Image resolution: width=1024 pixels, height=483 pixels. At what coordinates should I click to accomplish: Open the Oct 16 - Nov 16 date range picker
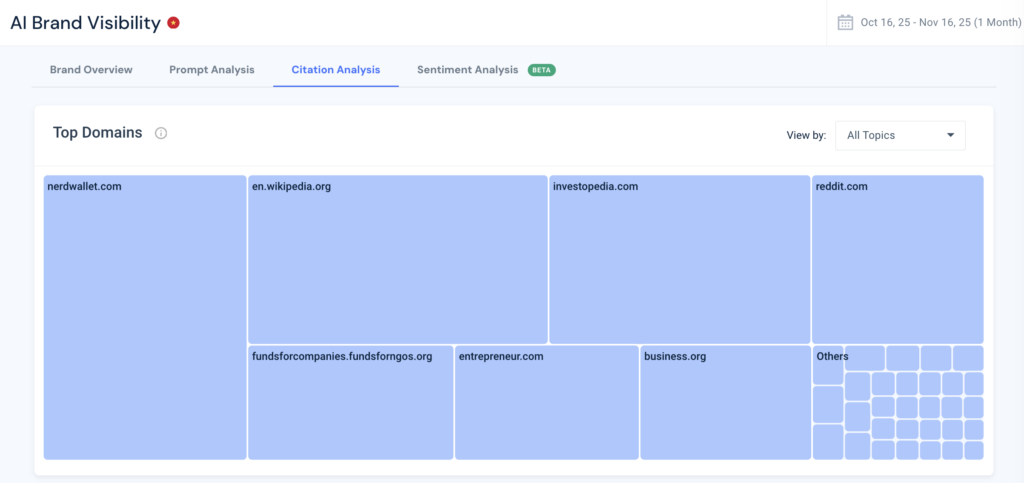(x=934, y=22)
